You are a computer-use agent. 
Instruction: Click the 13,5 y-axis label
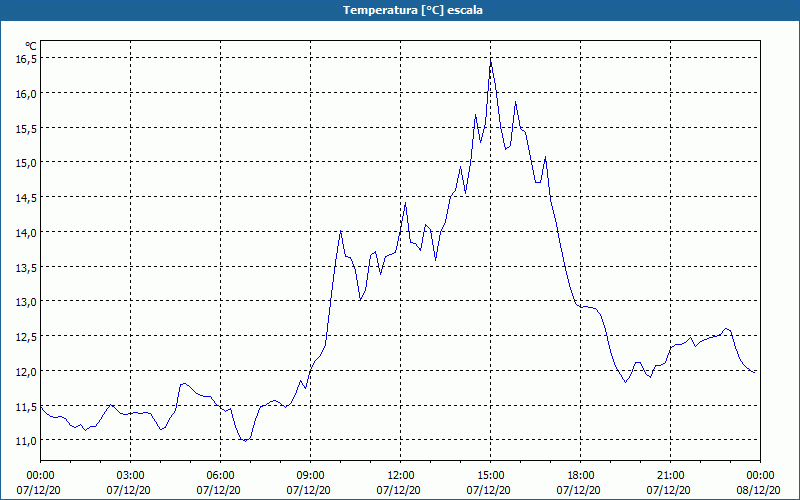pos(26,267)
